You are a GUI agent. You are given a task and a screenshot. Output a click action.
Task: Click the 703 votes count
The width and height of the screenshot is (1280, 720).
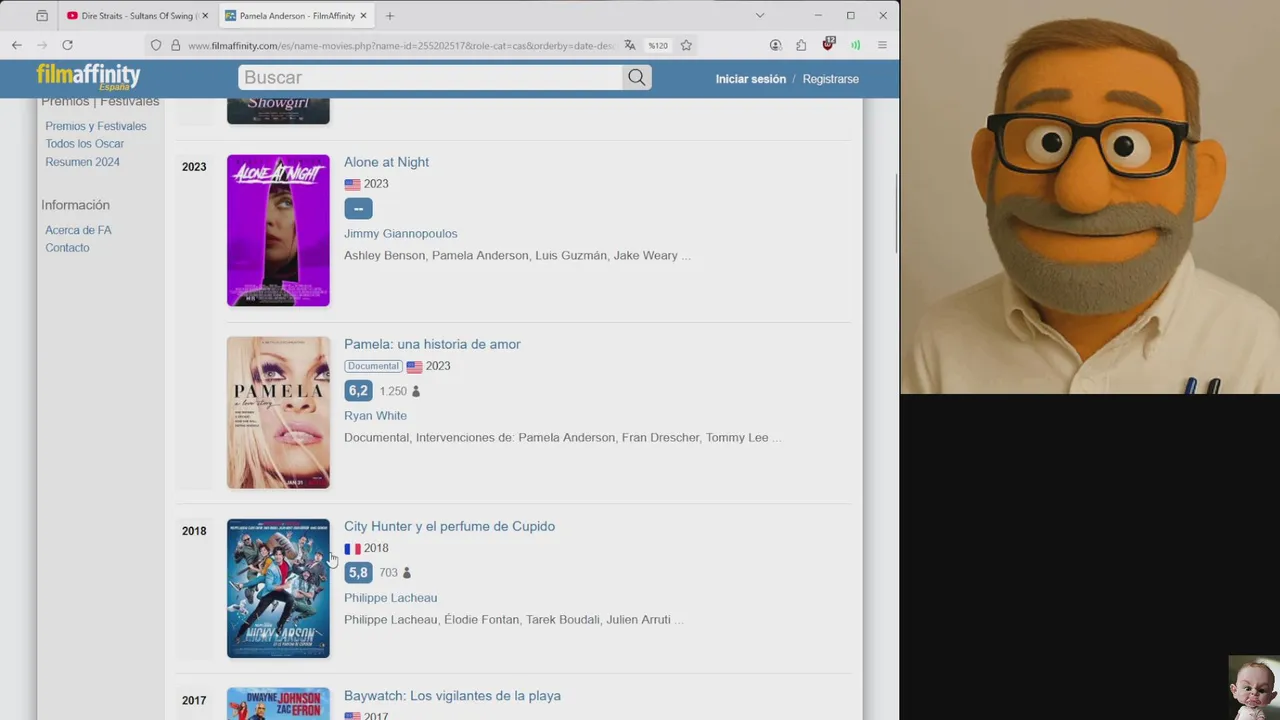point(388,574)
